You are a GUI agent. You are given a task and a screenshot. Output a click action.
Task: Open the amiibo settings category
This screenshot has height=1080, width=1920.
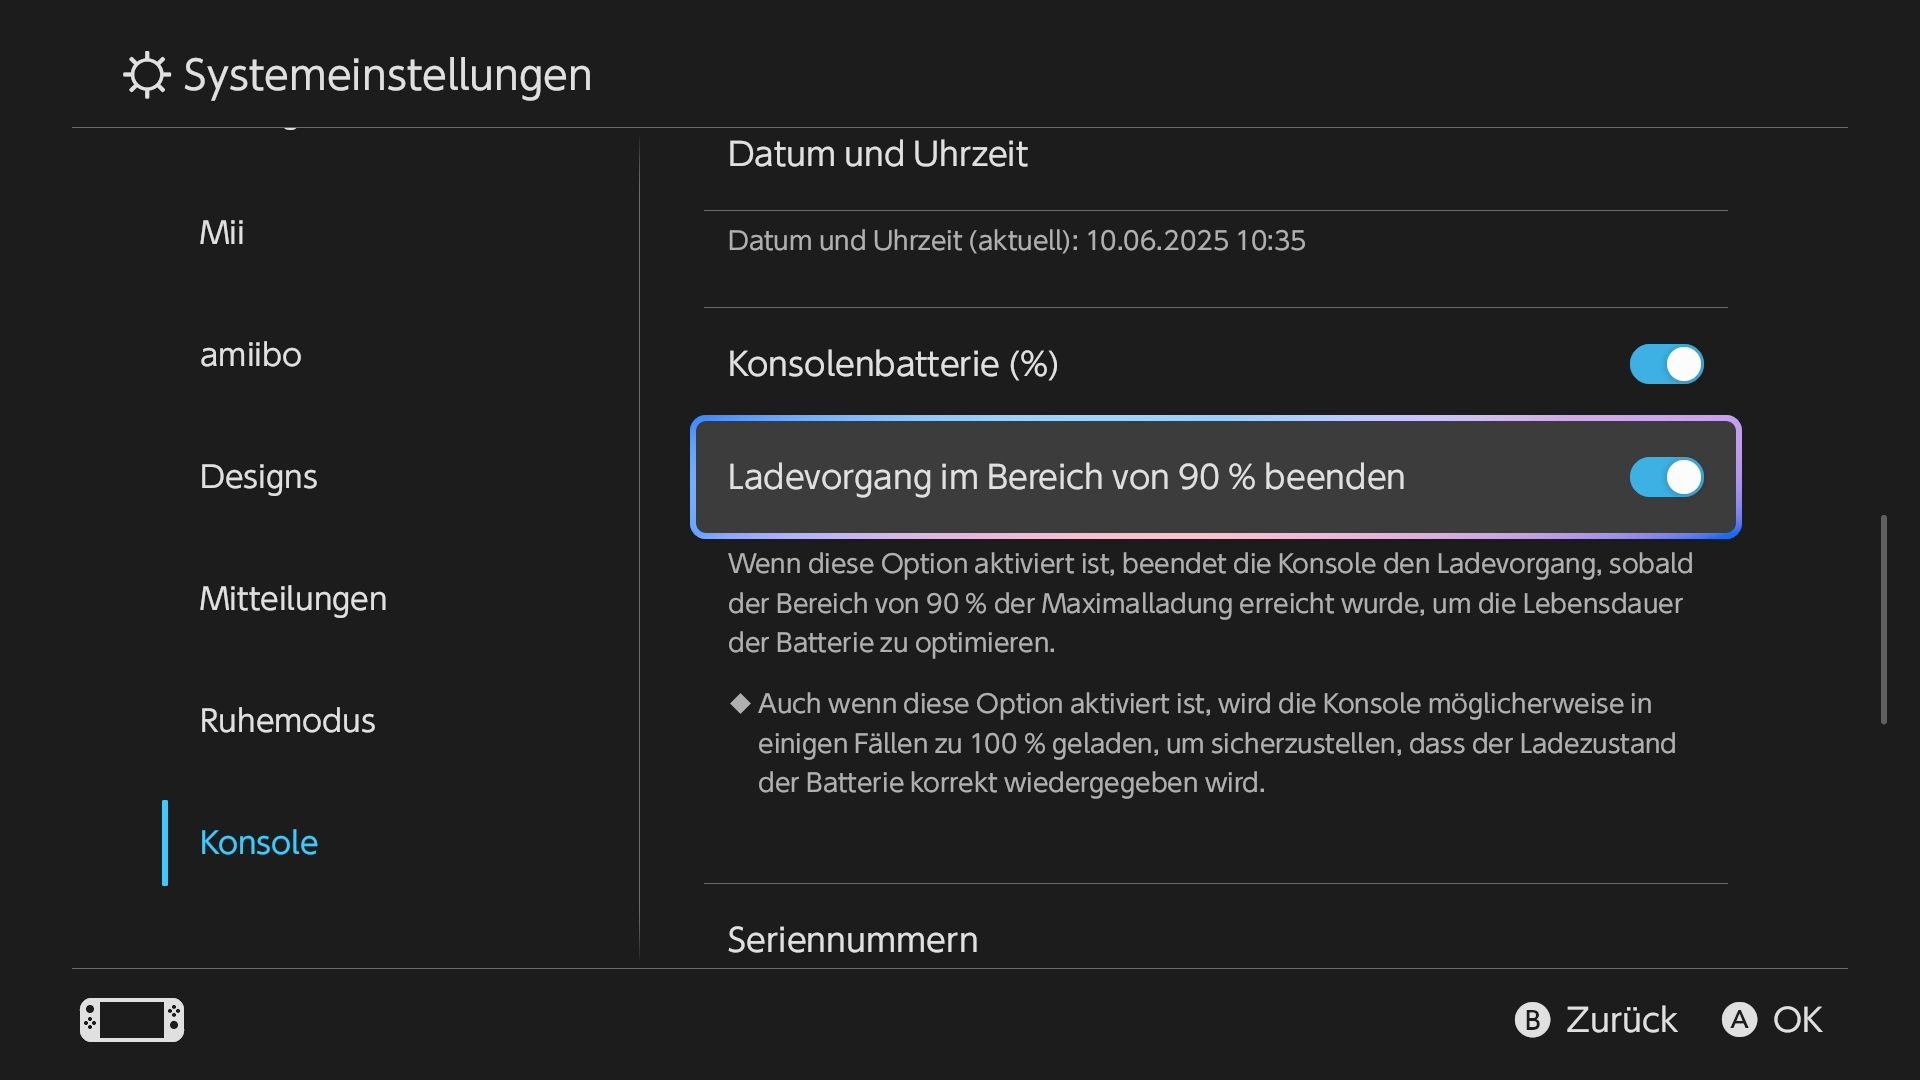pos(250,354)
